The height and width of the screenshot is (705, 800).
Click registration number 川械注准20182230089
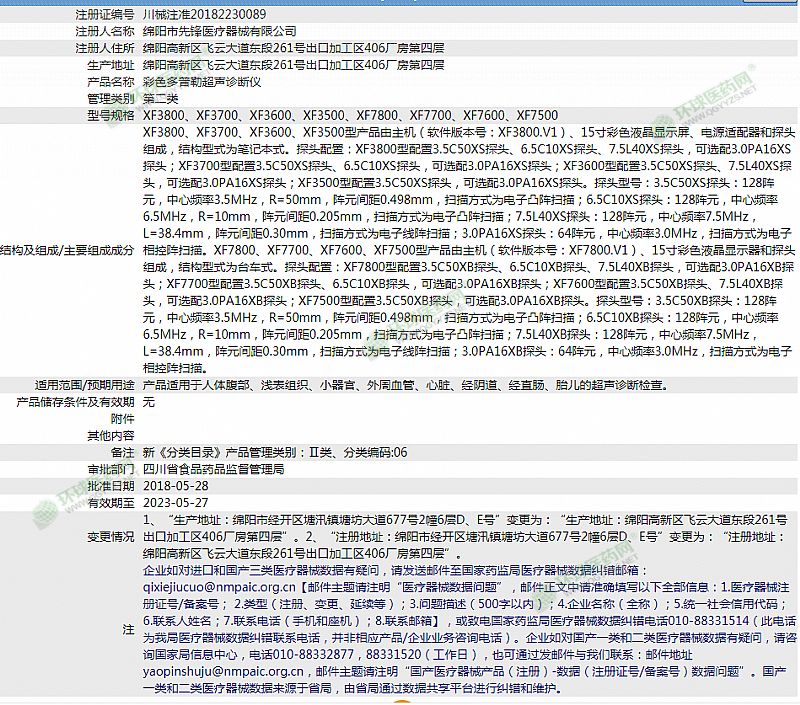pos(204,14)
